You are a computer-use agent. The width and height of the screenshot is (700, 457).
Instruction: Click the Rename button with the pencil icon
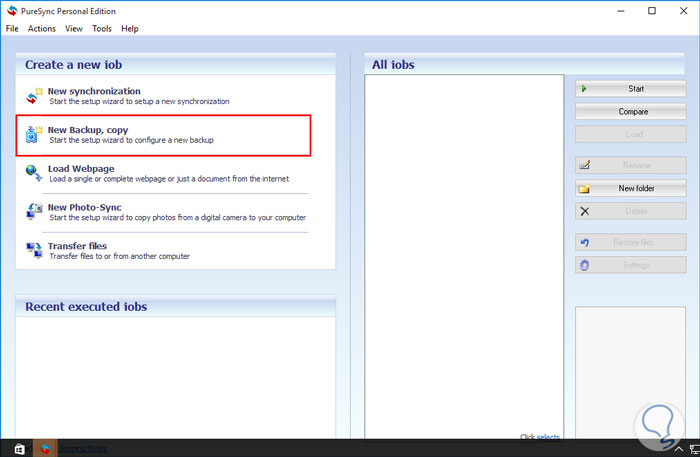[x=630, y=166]
